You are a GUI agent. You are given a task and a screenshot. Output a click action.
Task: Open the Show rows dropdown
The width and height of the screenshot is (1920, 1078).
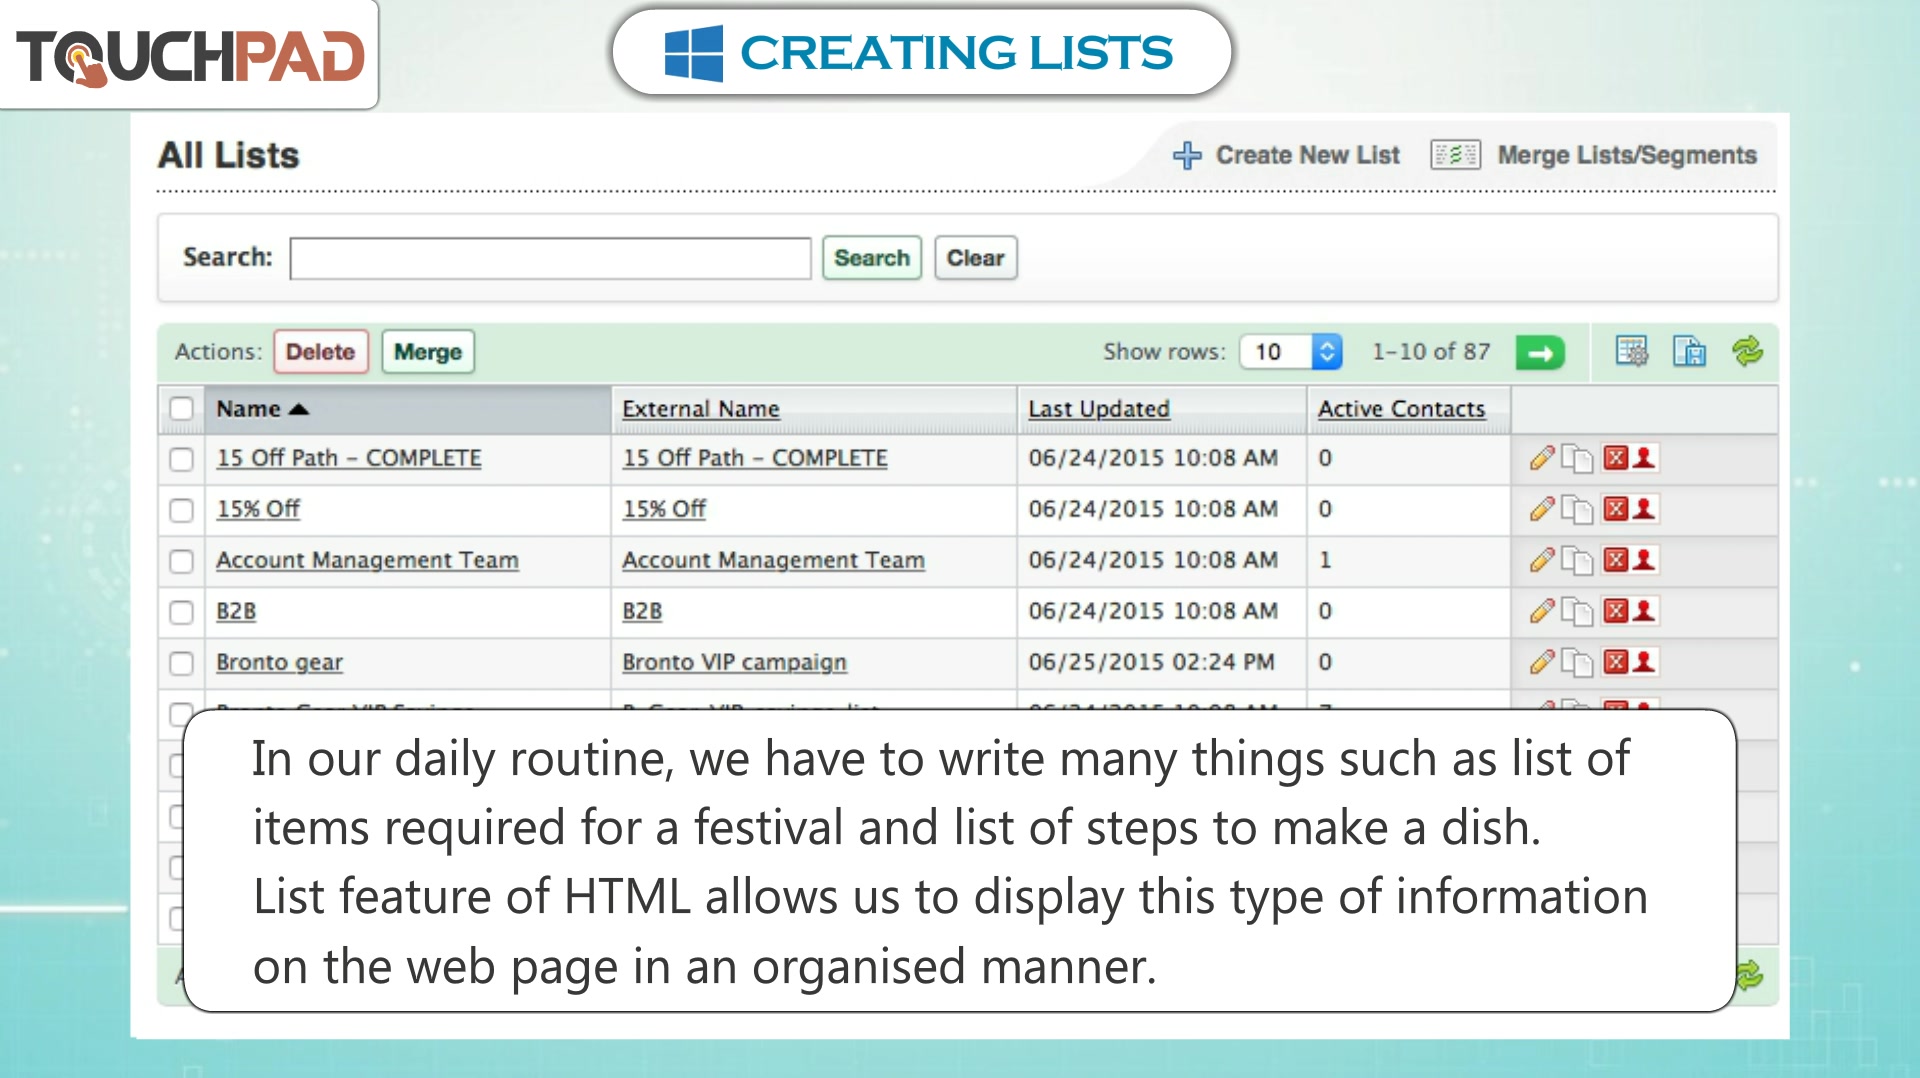coord(1290,352)
